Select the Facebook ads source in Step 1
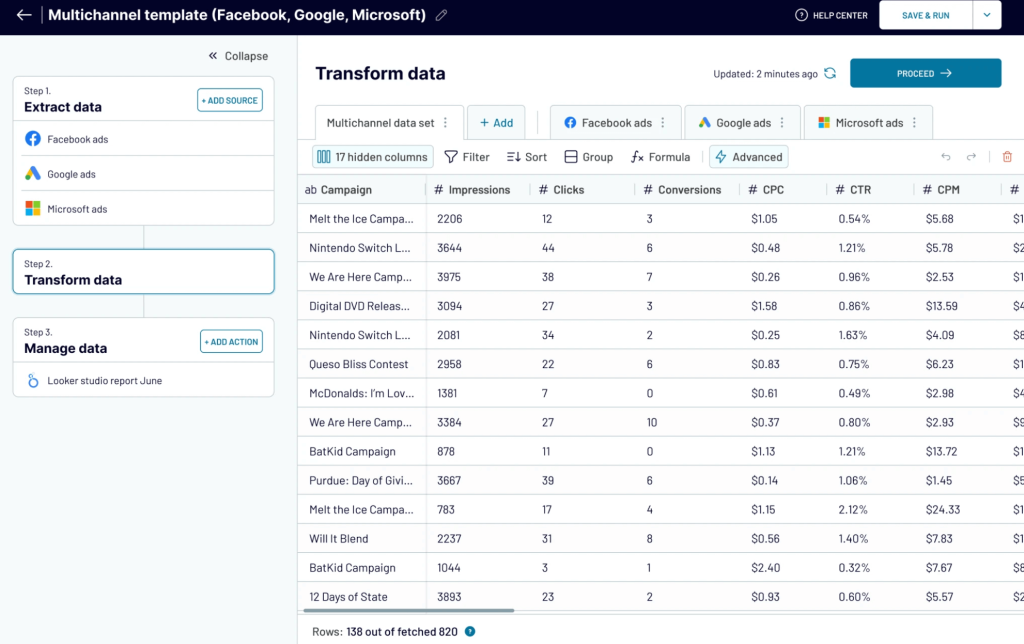Viewport: 1024px width, 644px height. (x=143, y=139)
